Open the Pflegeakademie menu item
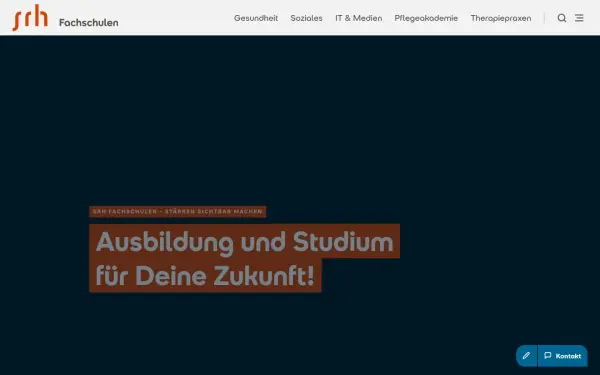 (426, 18)
